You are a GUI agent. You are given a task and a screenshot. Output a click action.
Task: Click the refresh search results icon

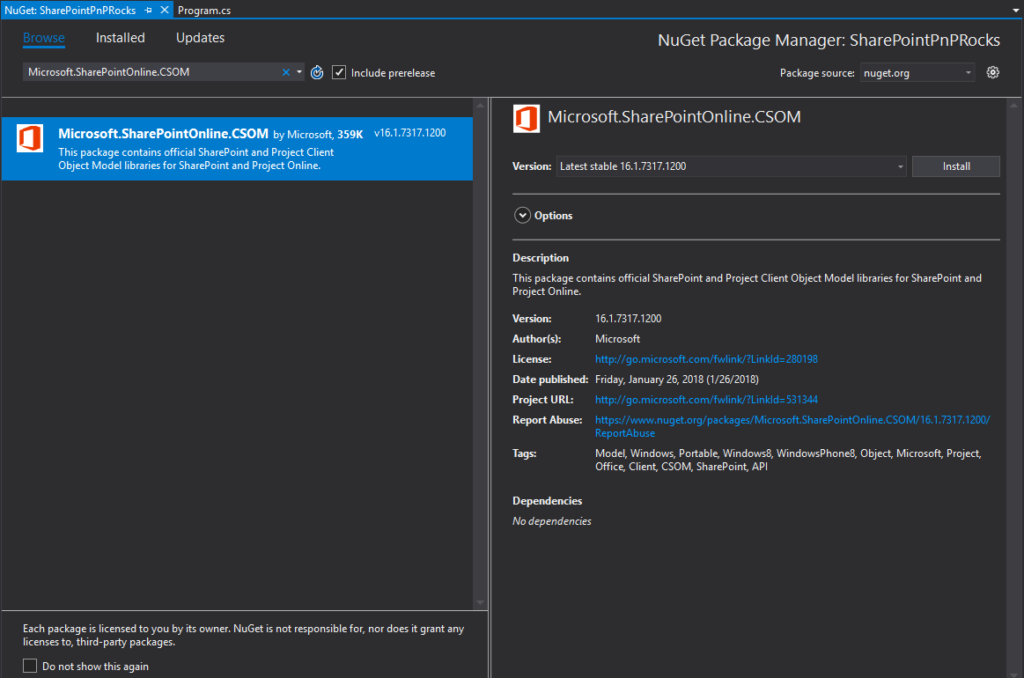(x=317, y=73)
